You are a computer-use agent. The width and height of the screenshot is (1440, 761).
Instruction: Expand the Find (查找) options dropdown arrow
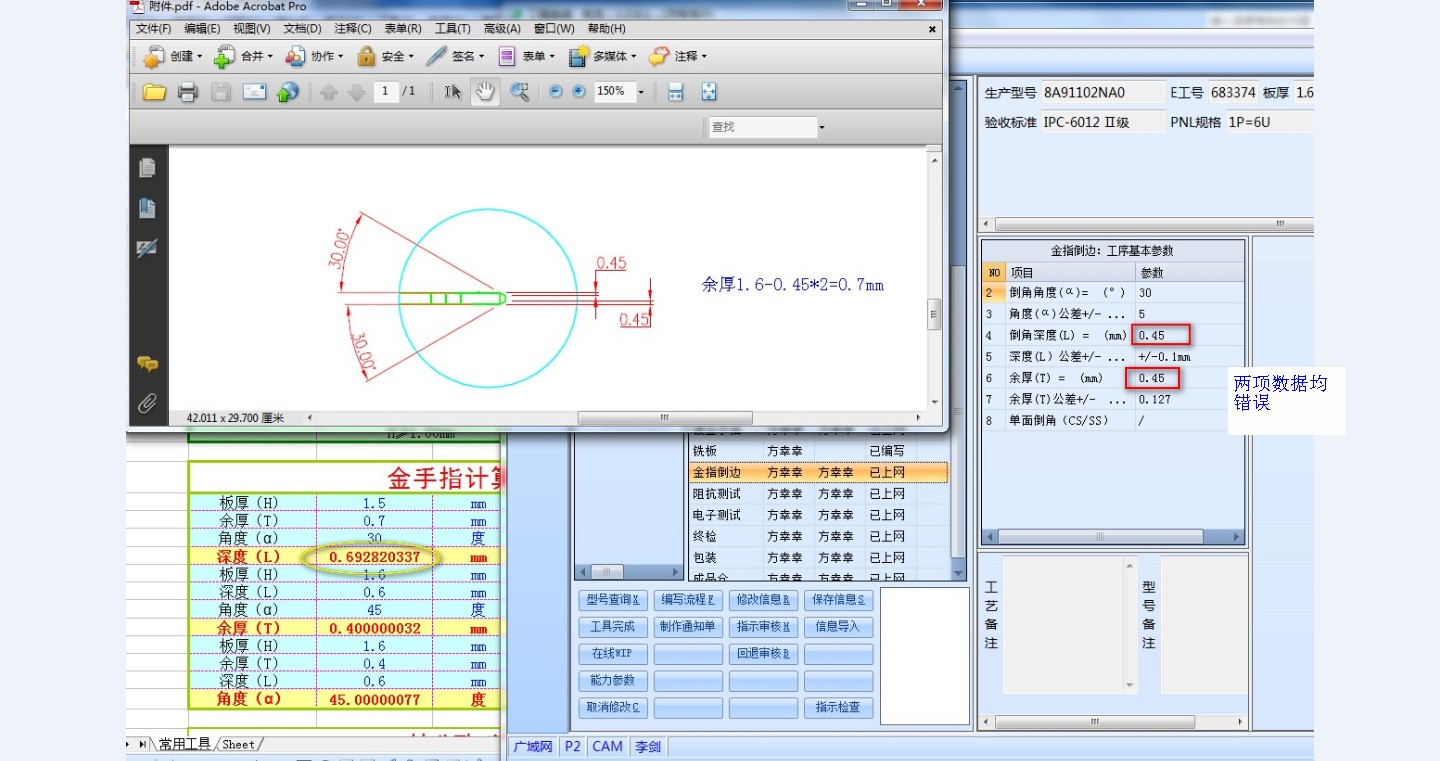(x=822, y=127)
